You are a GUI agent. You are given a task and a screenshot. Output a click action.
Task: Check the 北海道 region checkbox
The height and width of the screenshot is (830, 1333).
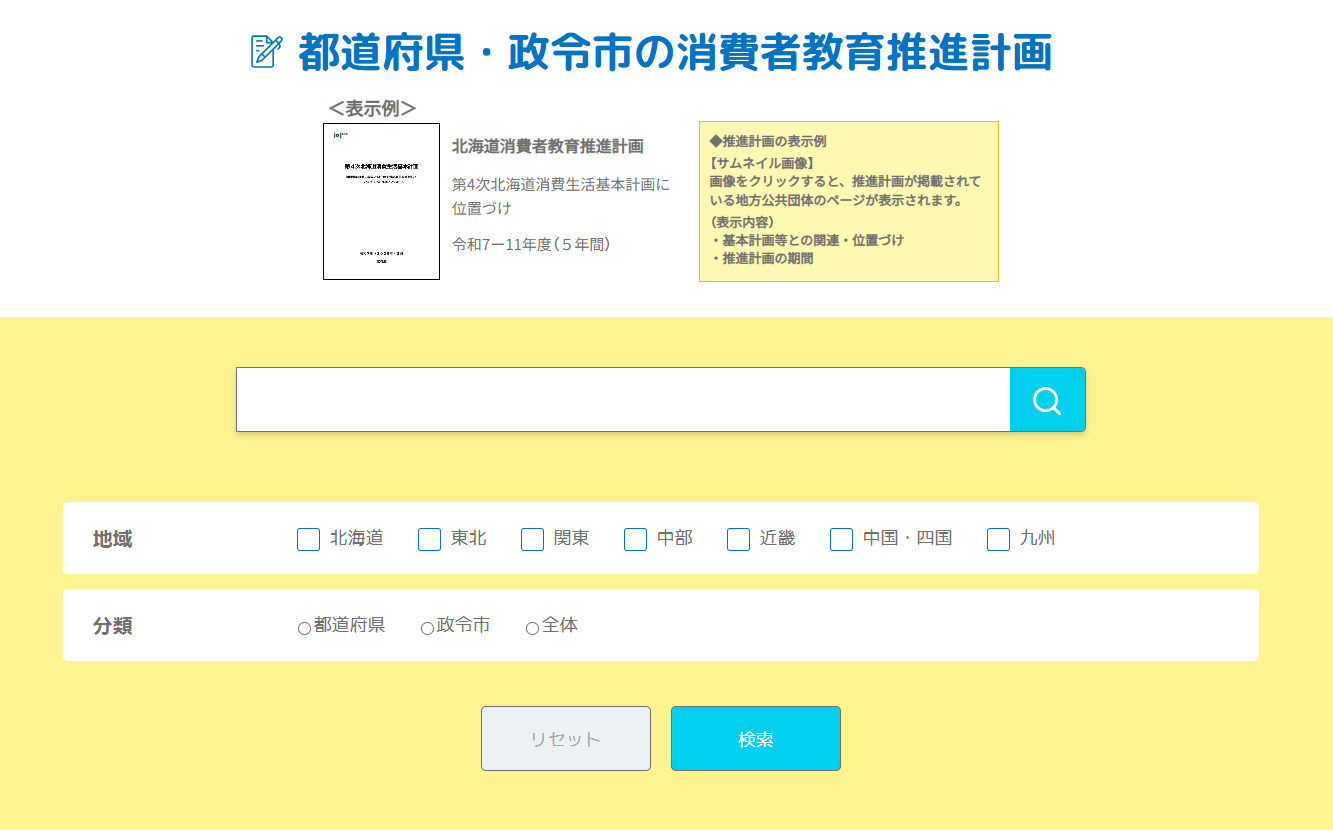309,539
